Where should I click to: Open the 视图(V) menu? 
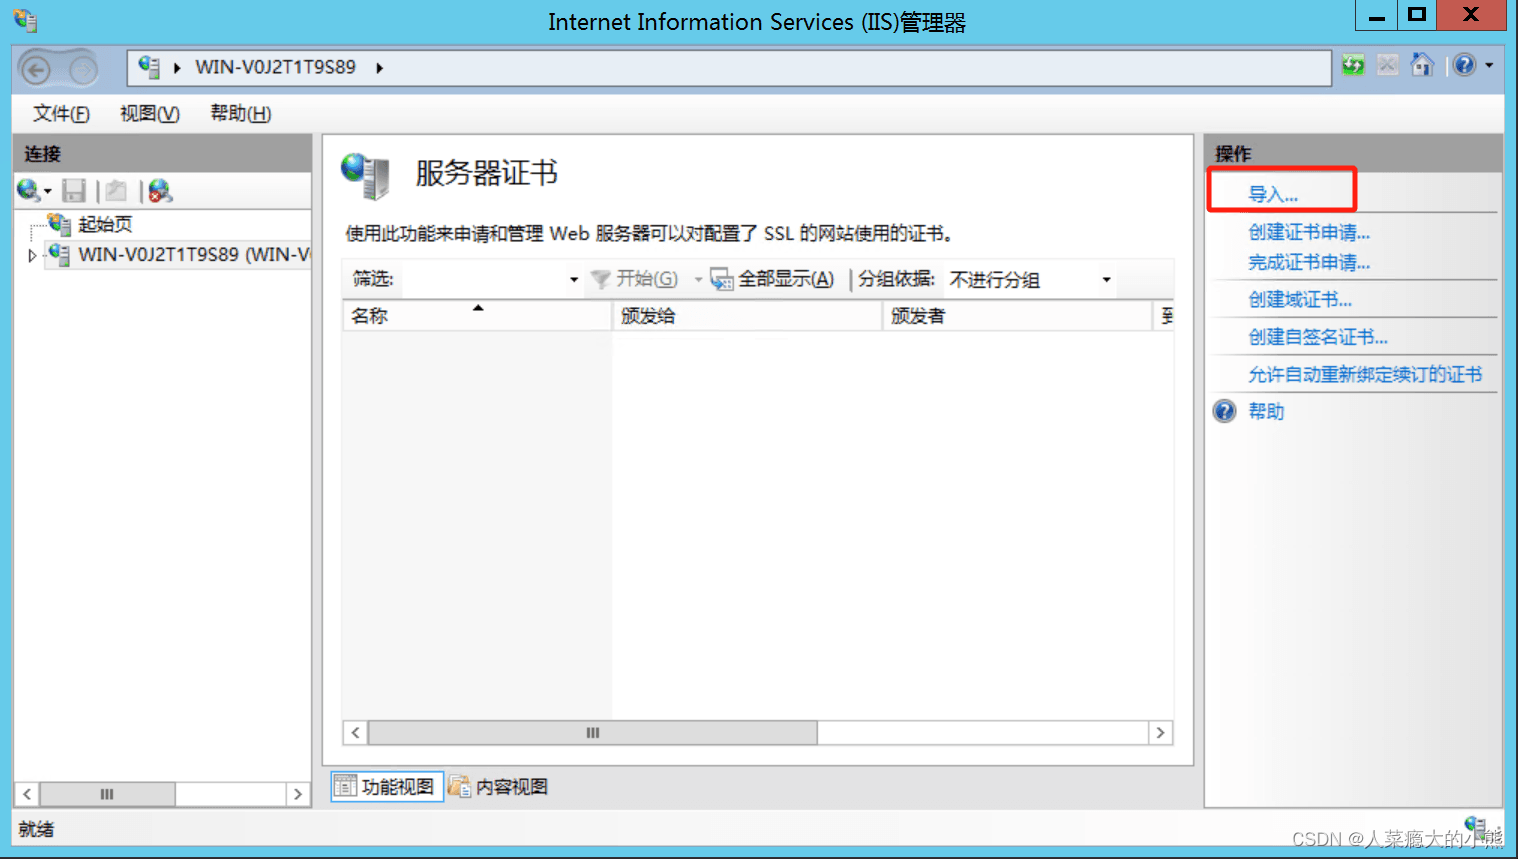[x=149, y=113]
